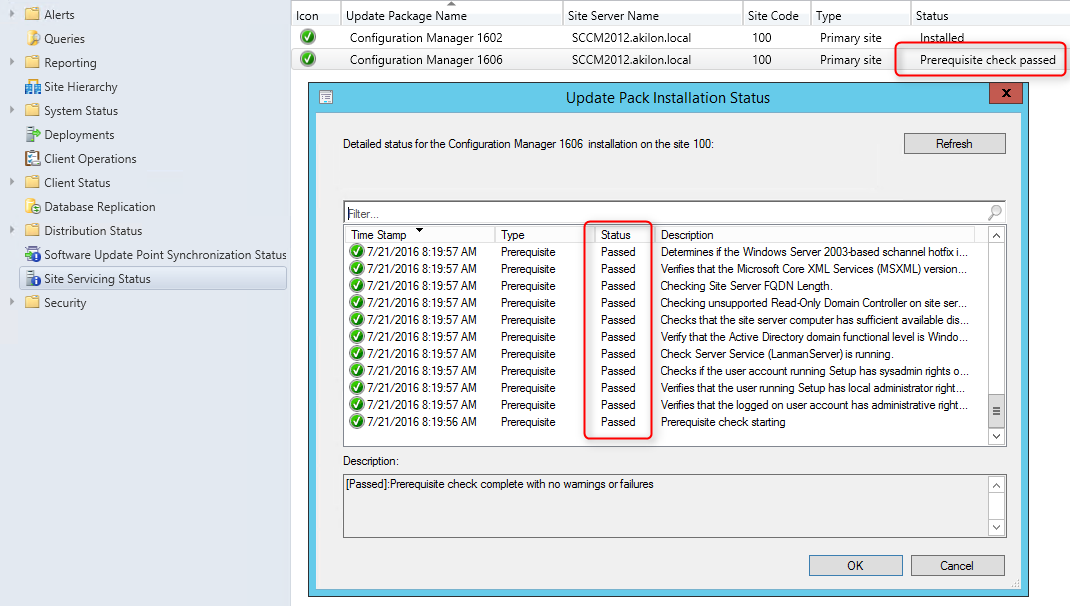This screenshot has height=606, width=1070.
Task: Expand the Alerts tree node
Action: click(12, 14)
